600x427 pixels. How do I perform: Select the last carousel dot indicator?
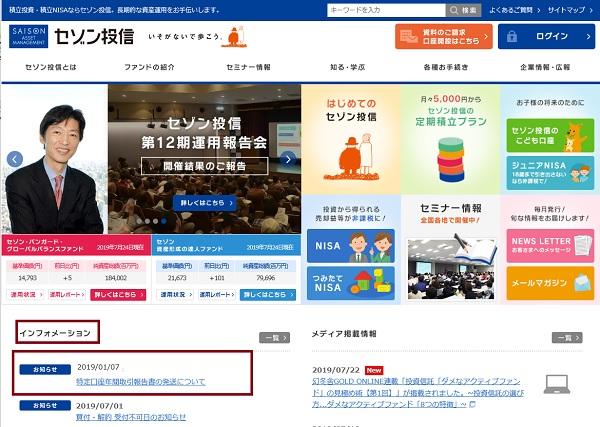pos(164,221)
